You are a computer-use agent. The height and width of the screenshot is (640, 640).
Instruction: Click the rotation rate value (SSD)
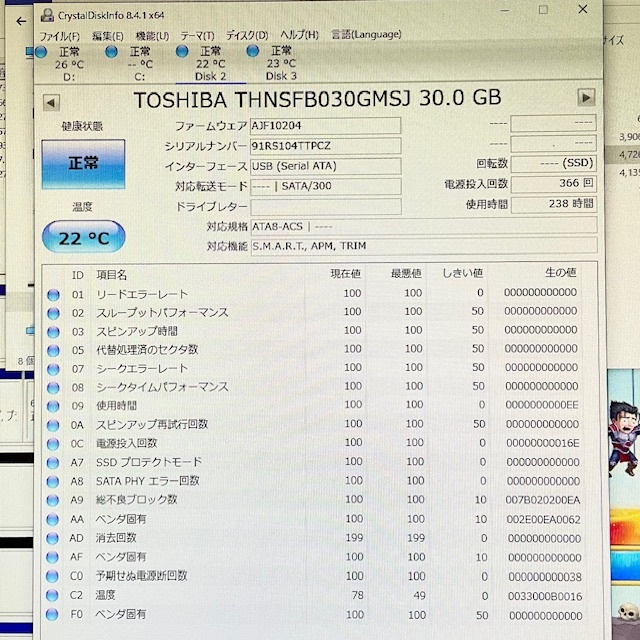[x=553, y=164]
